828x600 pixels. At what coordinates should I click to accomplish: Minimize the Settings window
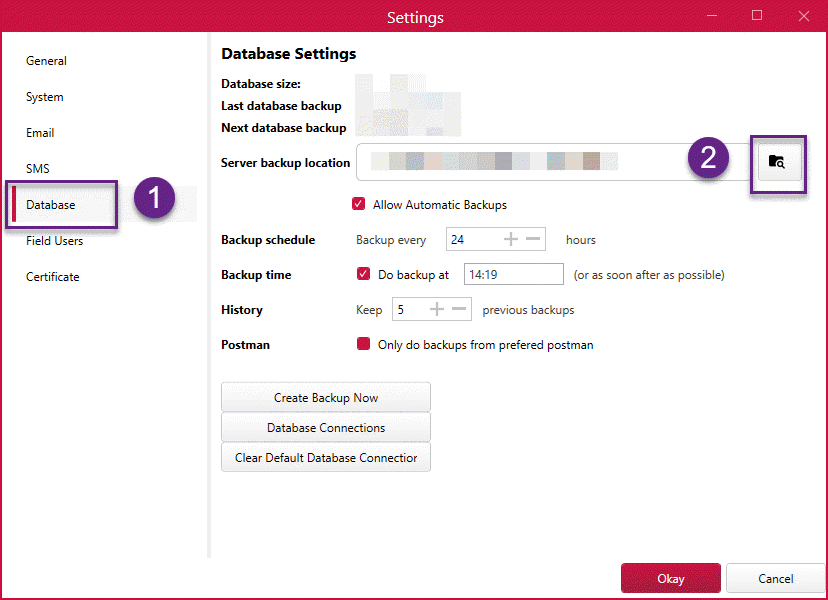pyautogui.click(x=712, y=15)
